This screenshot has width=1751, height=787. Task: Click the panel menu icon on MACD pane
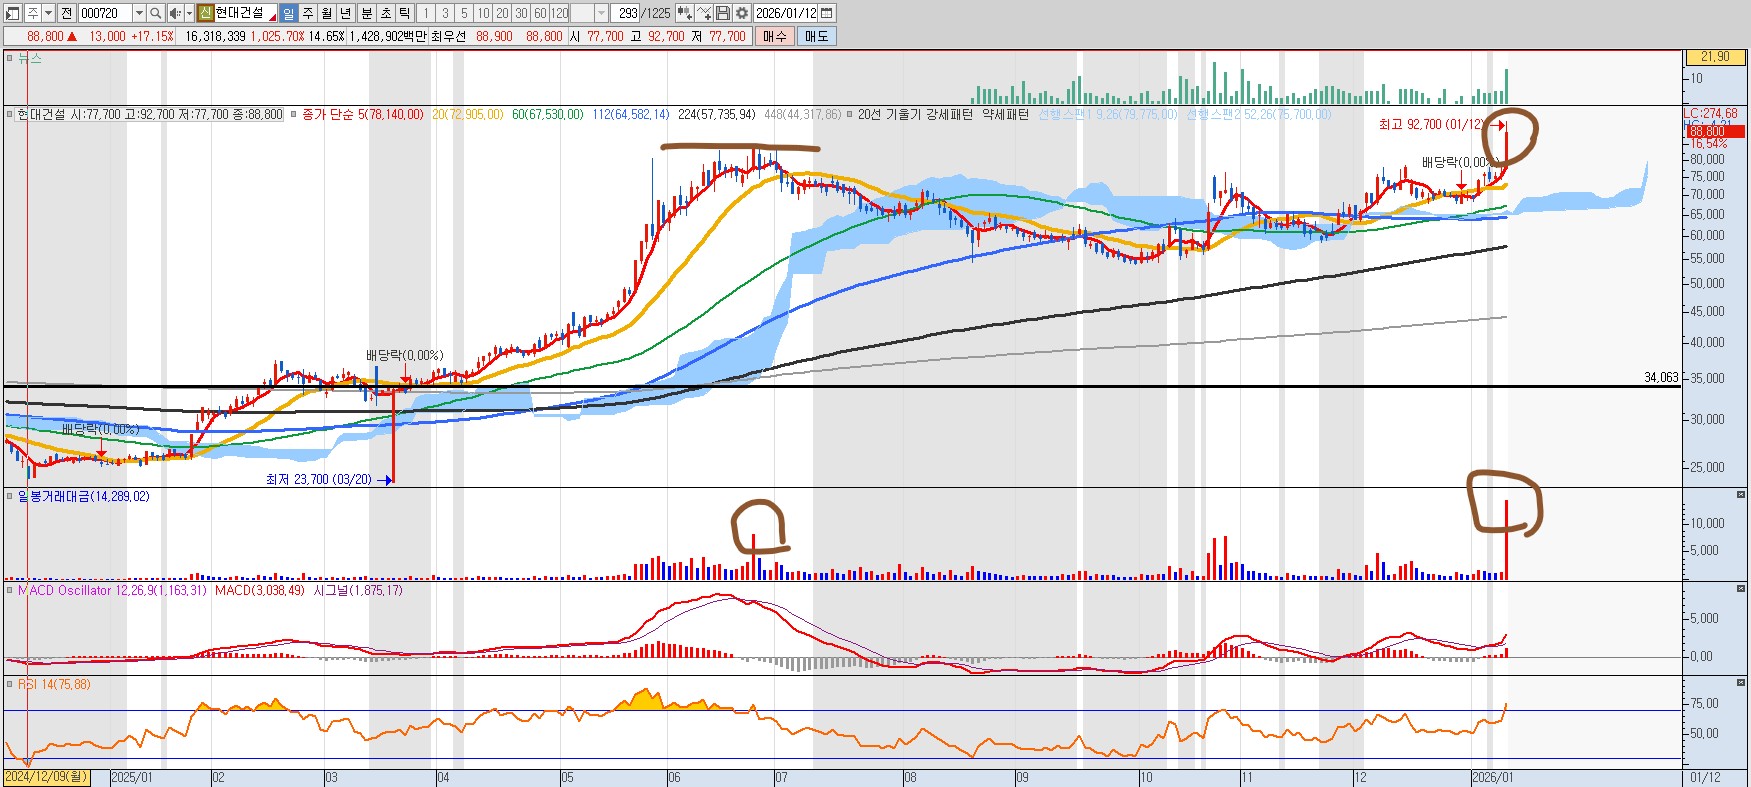tap(1741, 589)
